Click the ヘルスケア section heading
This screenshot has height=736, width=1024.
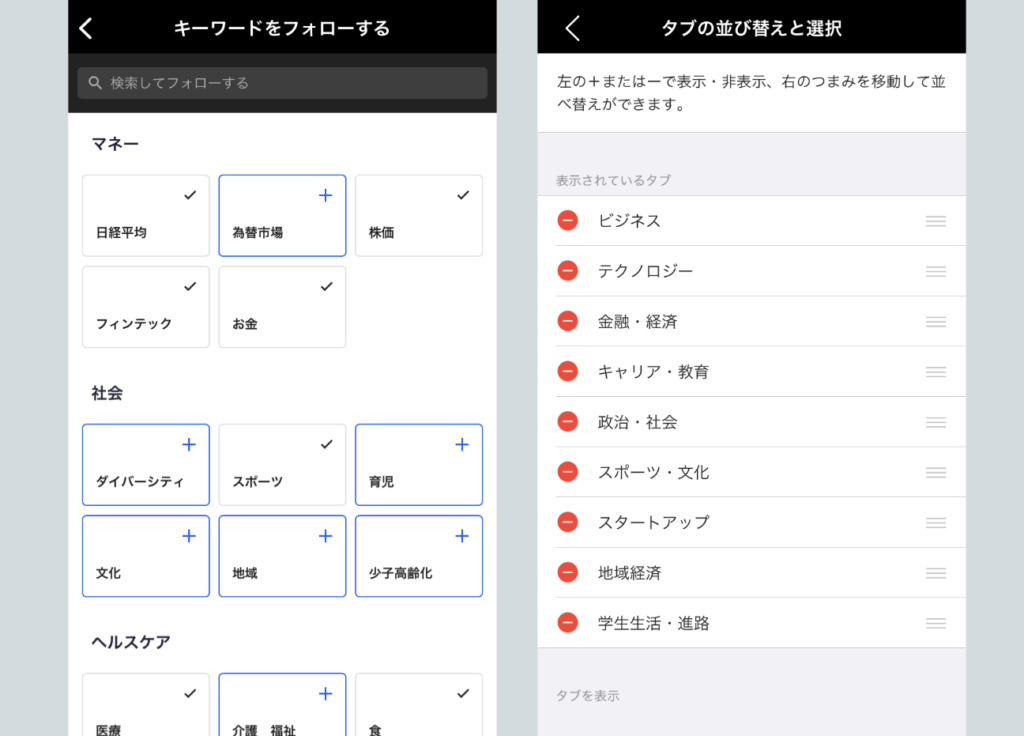click(x=131, y=642)
